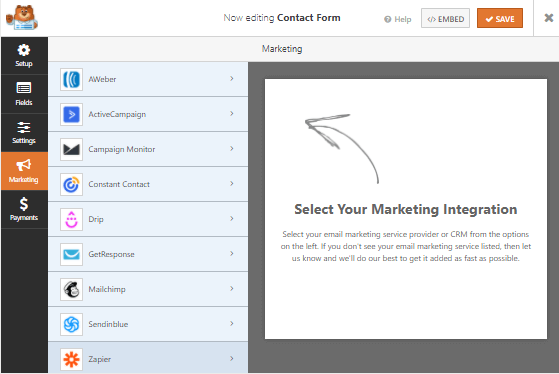Screen dimensions: 559x374
Task: Select the Zapier integration label
Action: (x=99, y=359)
